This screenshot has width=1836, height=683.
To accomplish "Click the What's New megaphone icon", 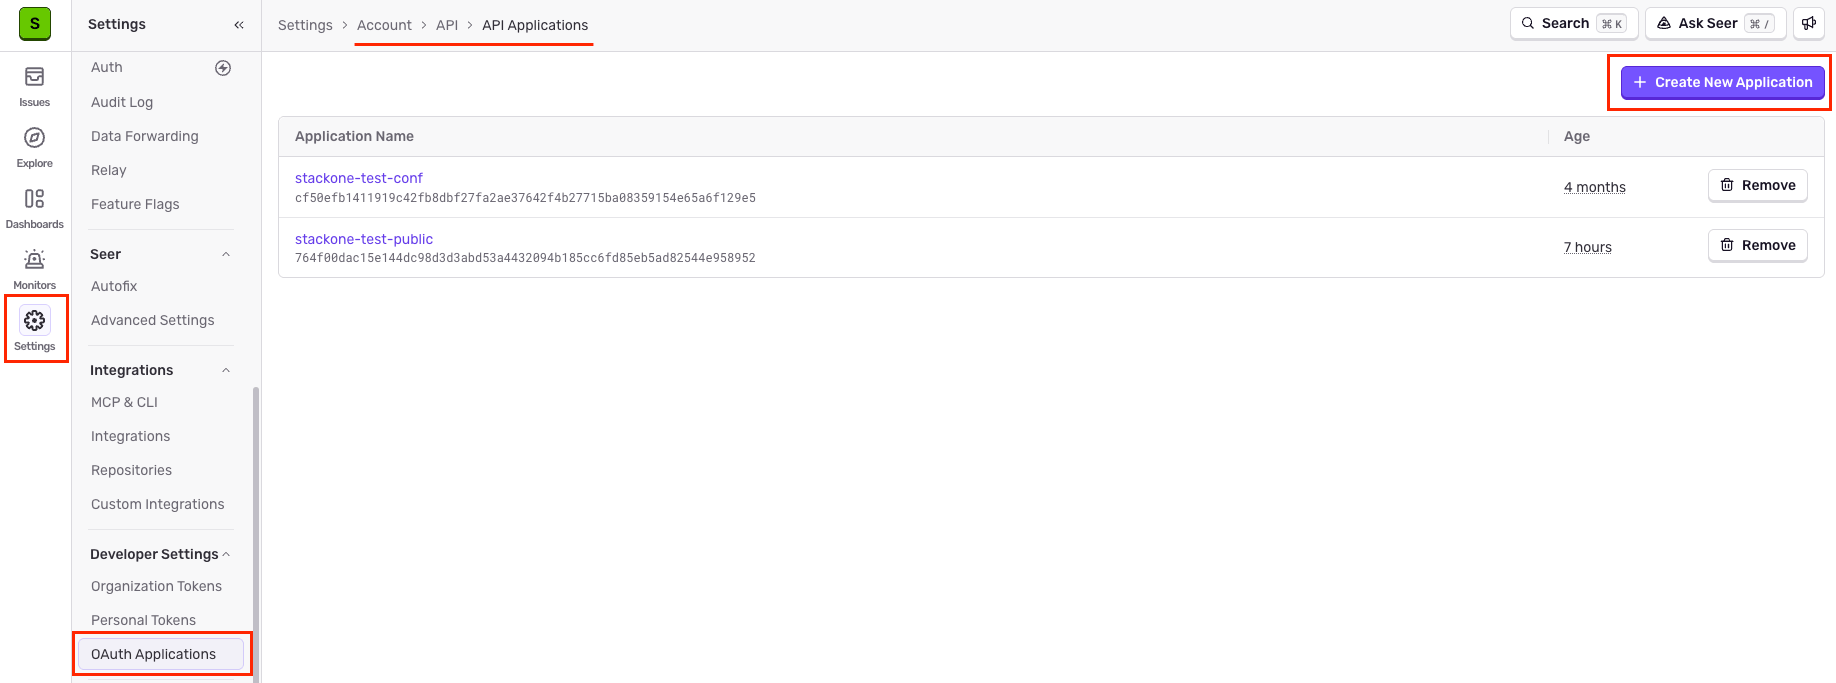I will (x=1809, y=23).
